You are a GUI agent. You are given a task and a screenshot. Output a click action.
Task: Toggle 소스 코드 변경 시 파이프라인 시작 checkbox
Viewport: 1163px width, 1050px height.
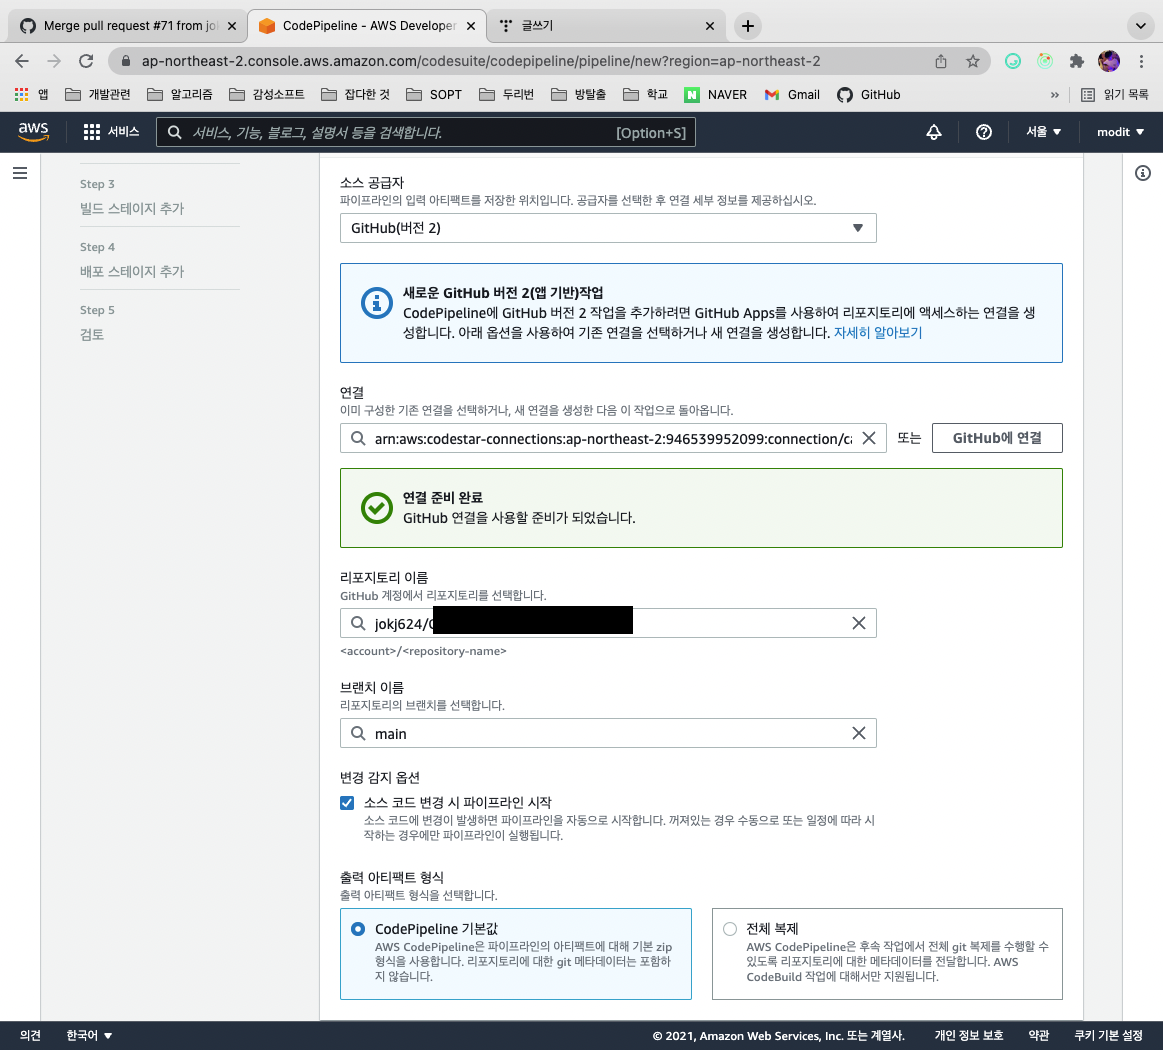[347, 802]
